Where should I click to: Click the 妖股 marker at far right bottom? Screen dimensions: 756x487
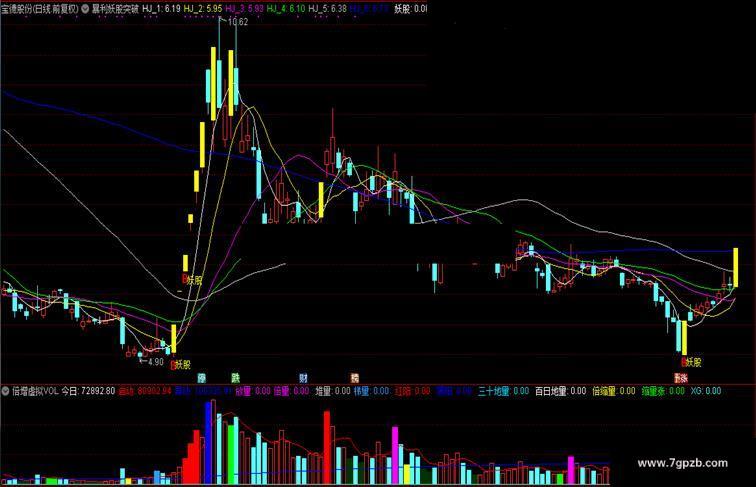pyautogui.click(x=693, y=362)
